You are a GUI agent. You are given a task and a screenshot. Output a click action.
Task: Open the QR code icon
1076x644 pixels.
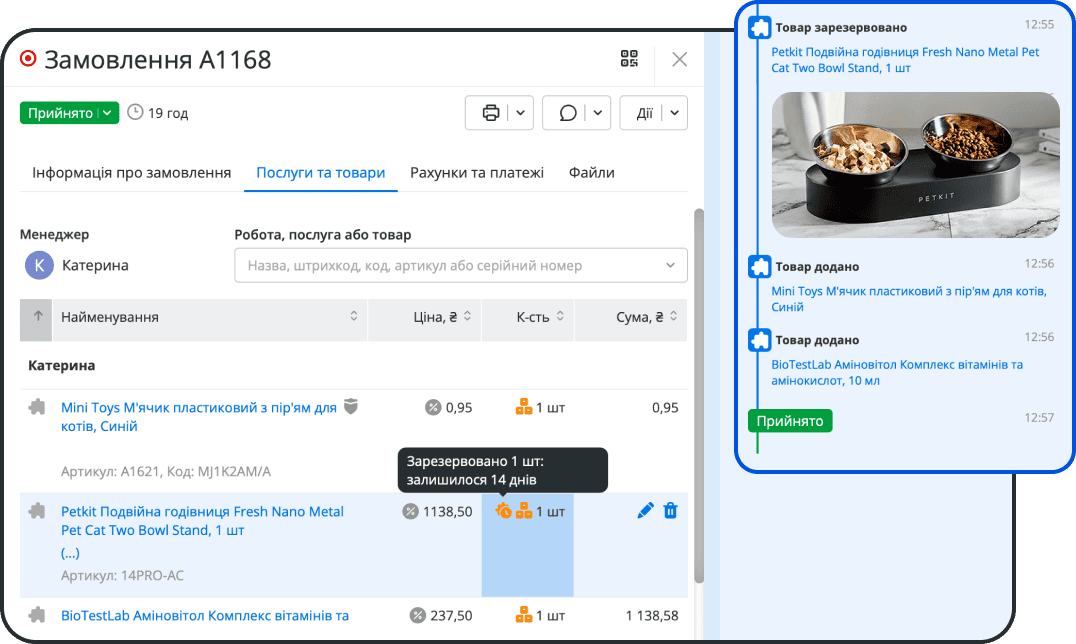coord(629,59)
